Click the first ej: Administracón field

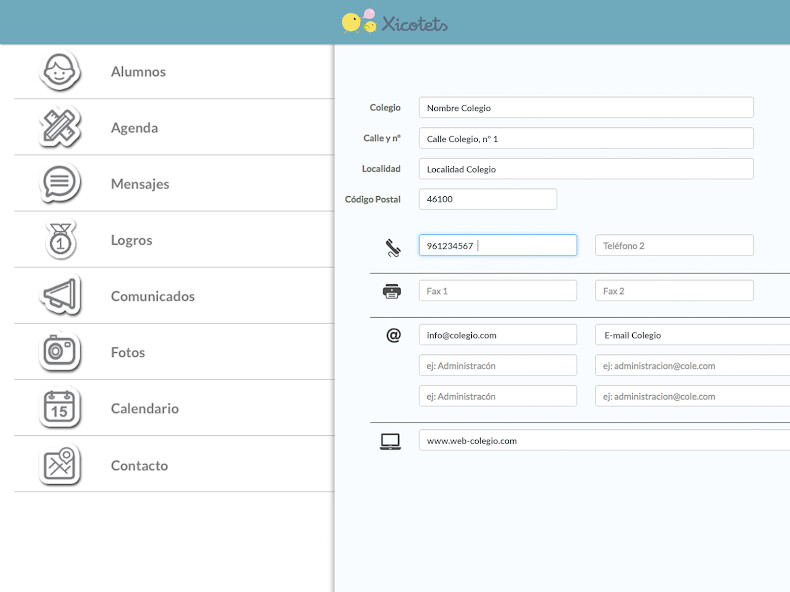tap(498, 365)
